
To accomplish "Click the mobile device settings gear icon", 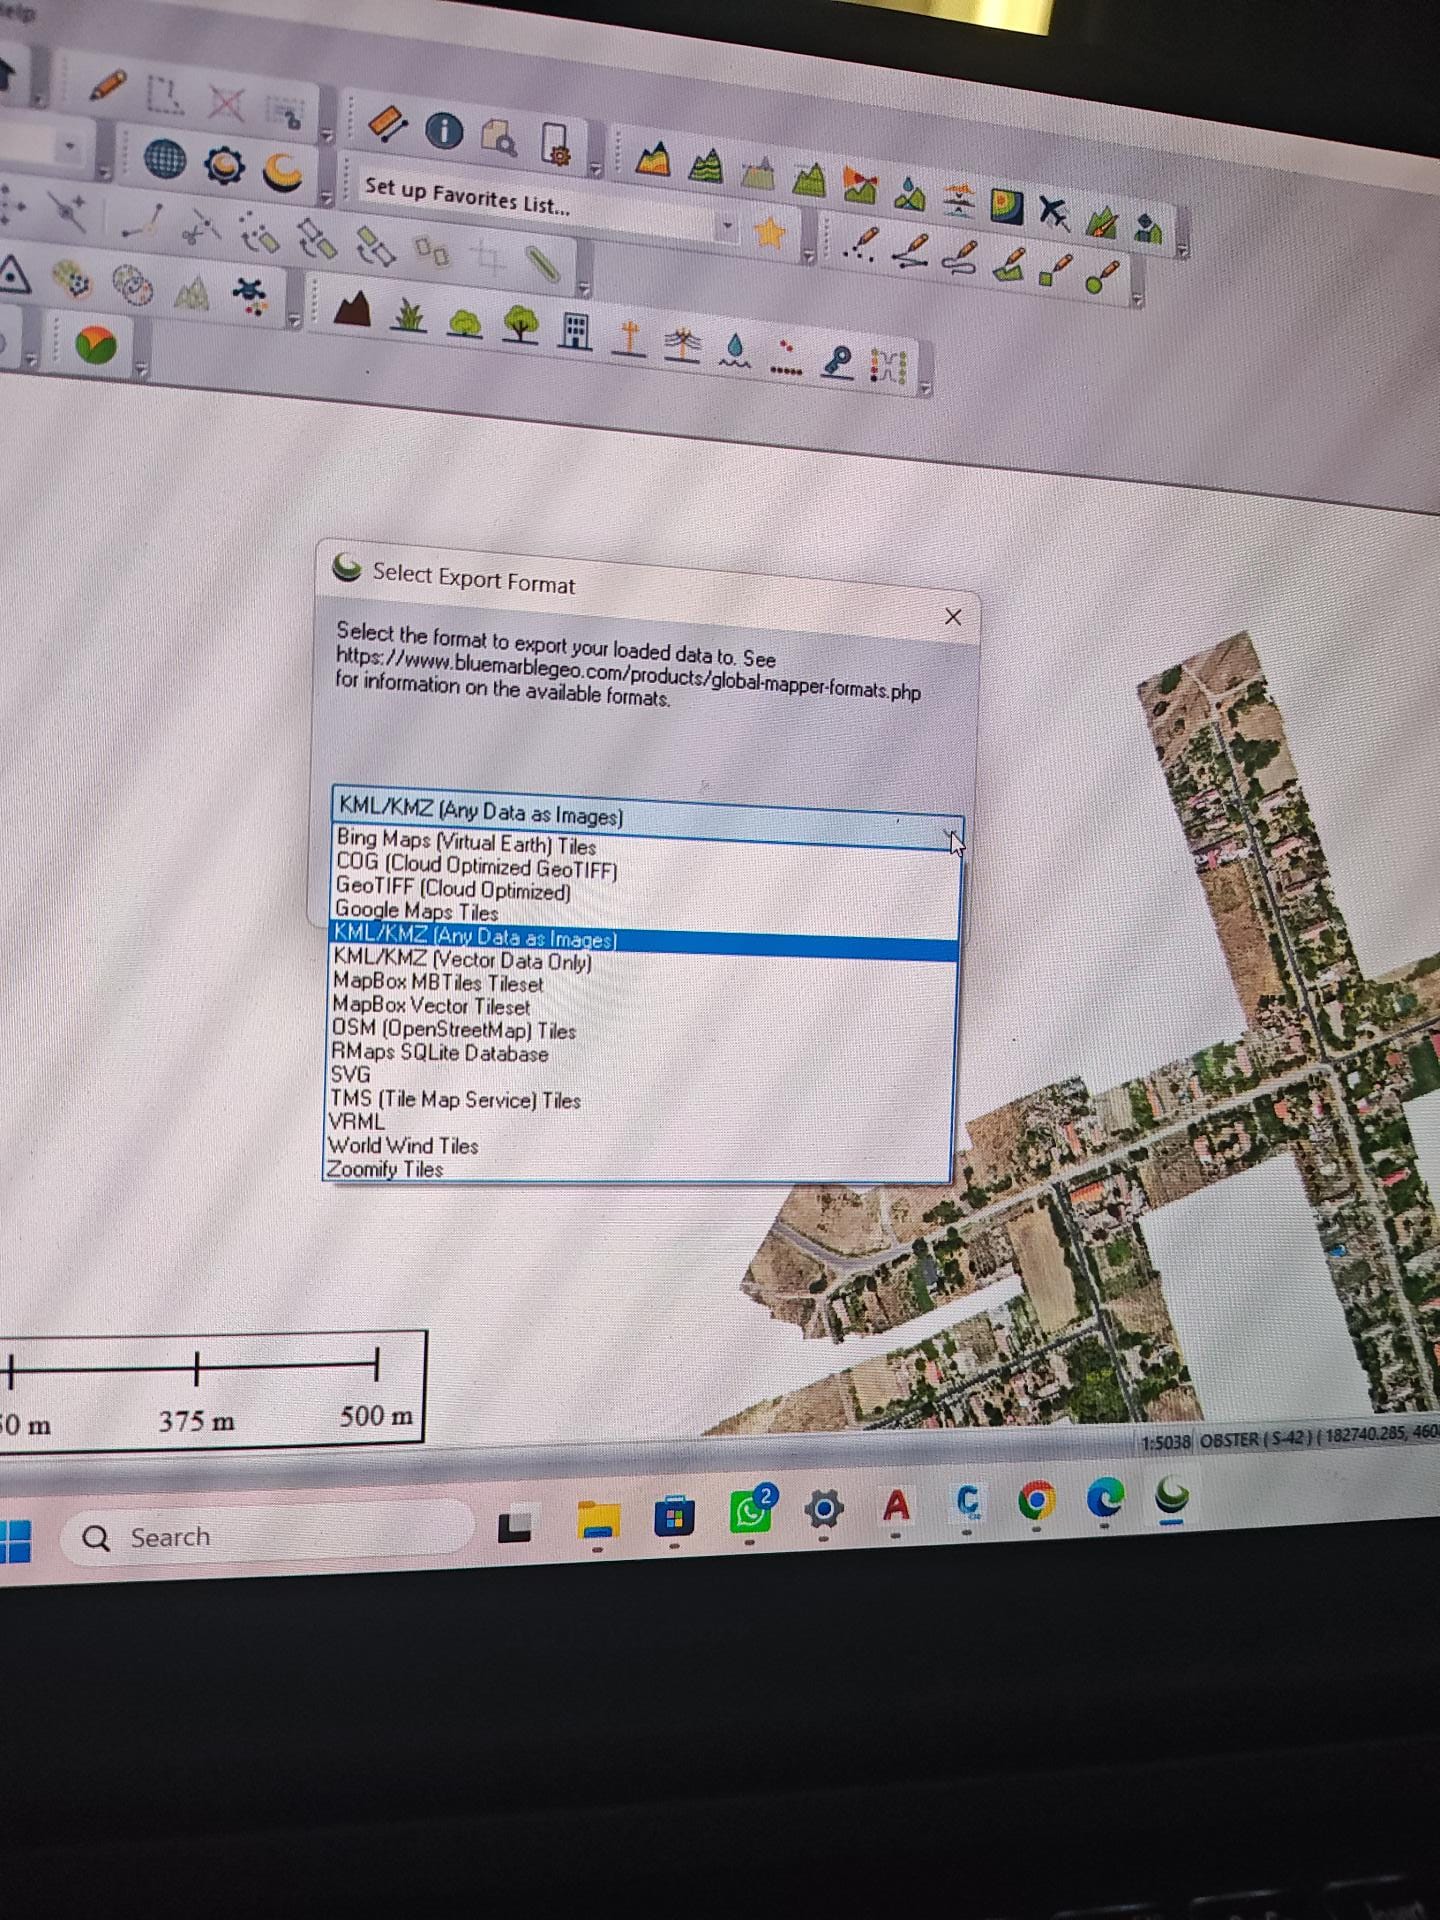I will tap(556, 144).
